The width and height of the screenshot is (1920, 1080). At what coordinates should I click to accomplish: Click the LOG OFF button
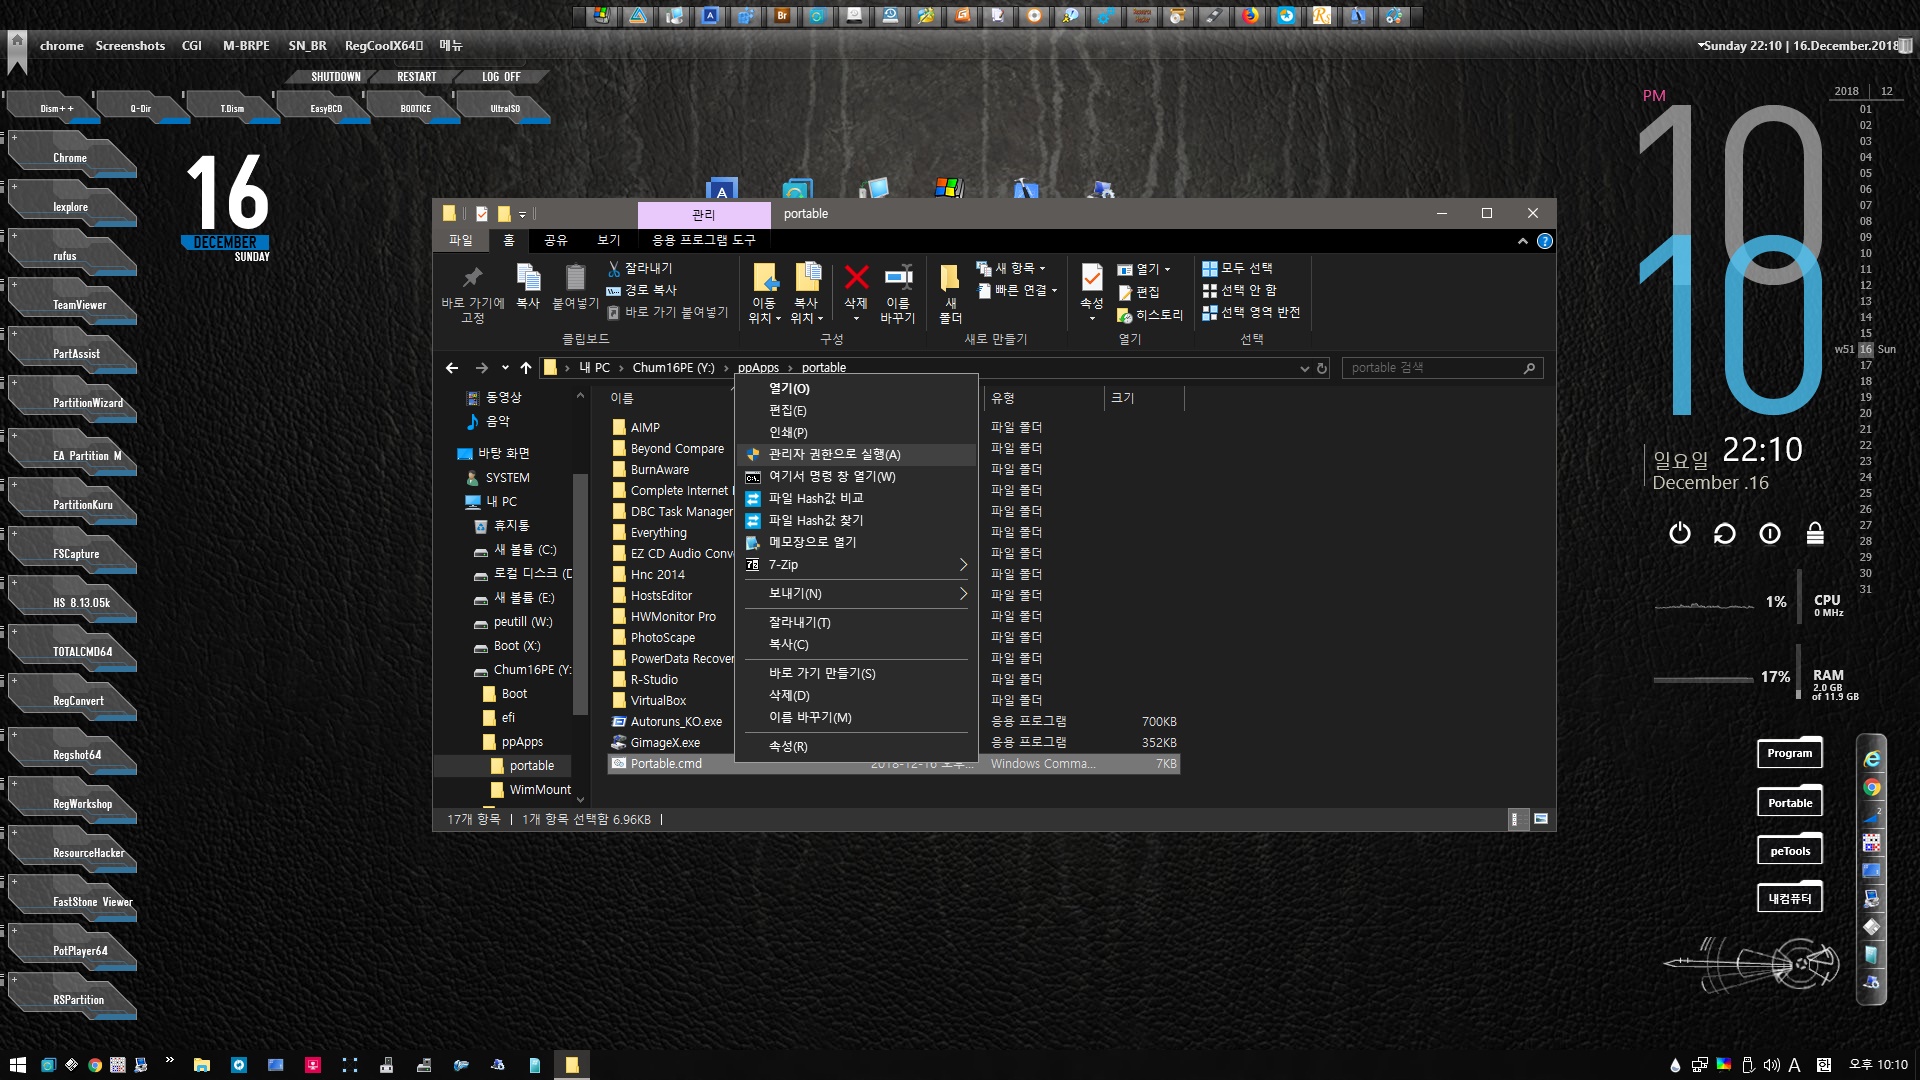(x=501, y=76)
